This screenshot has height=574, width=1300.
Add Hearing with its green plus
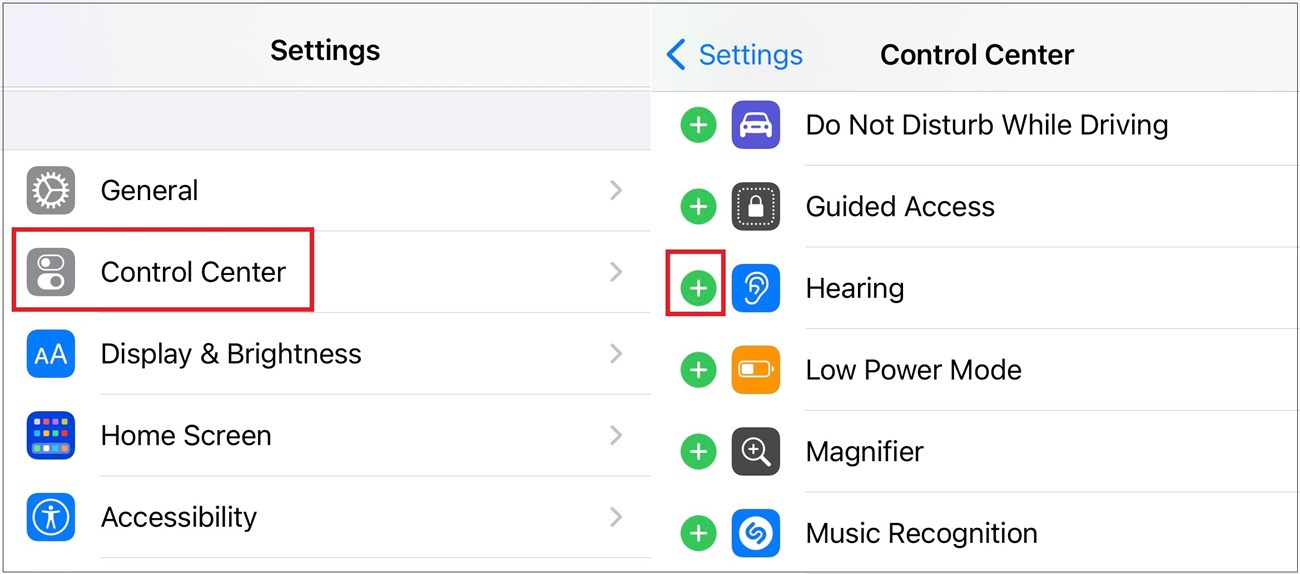698,289
